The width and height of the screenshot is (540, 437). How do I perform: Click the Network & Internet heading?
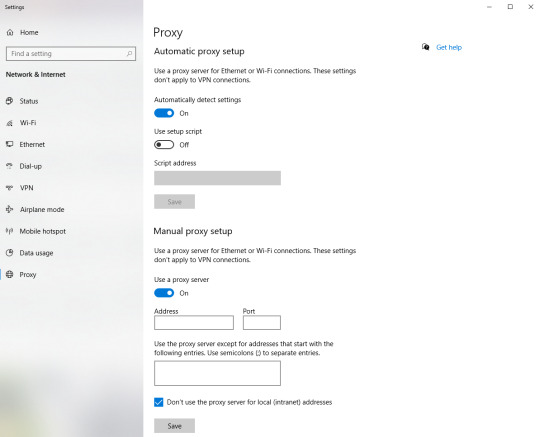(35, 74)
